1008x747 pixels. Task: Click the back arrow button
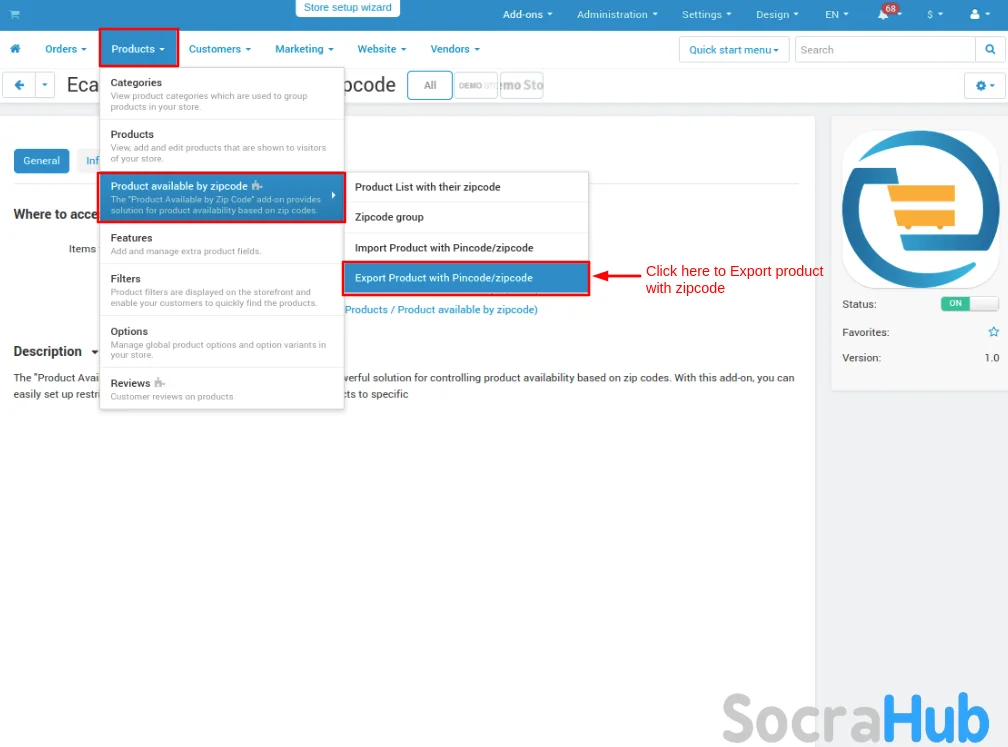19,85
